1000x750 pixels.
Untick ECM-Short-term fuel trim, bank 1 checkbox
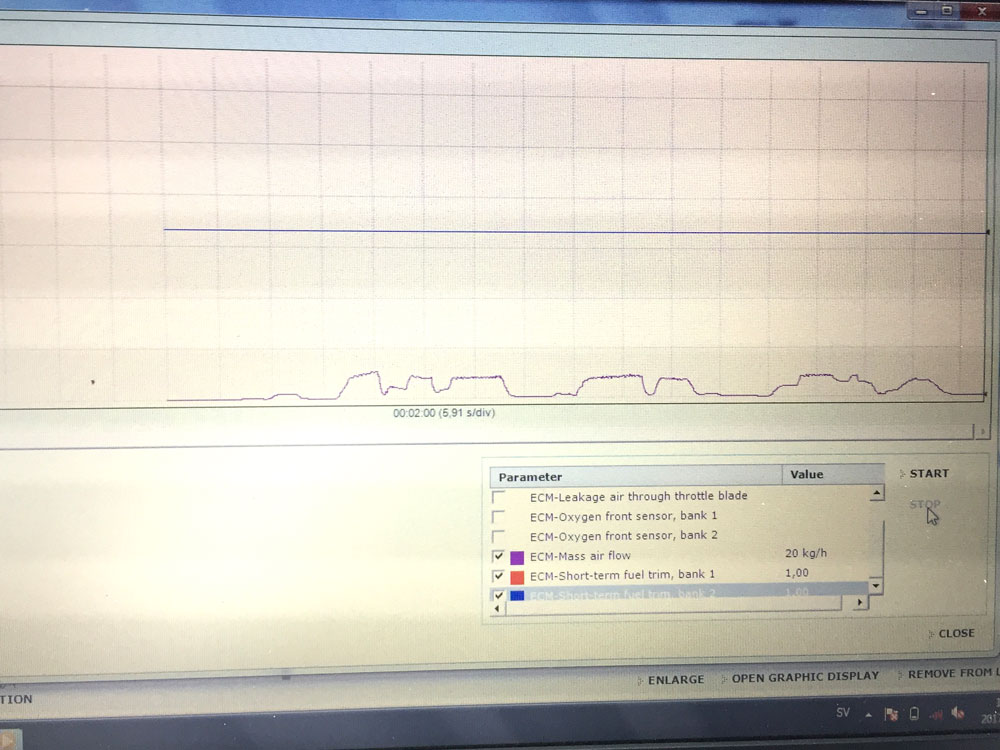[498, 576]
